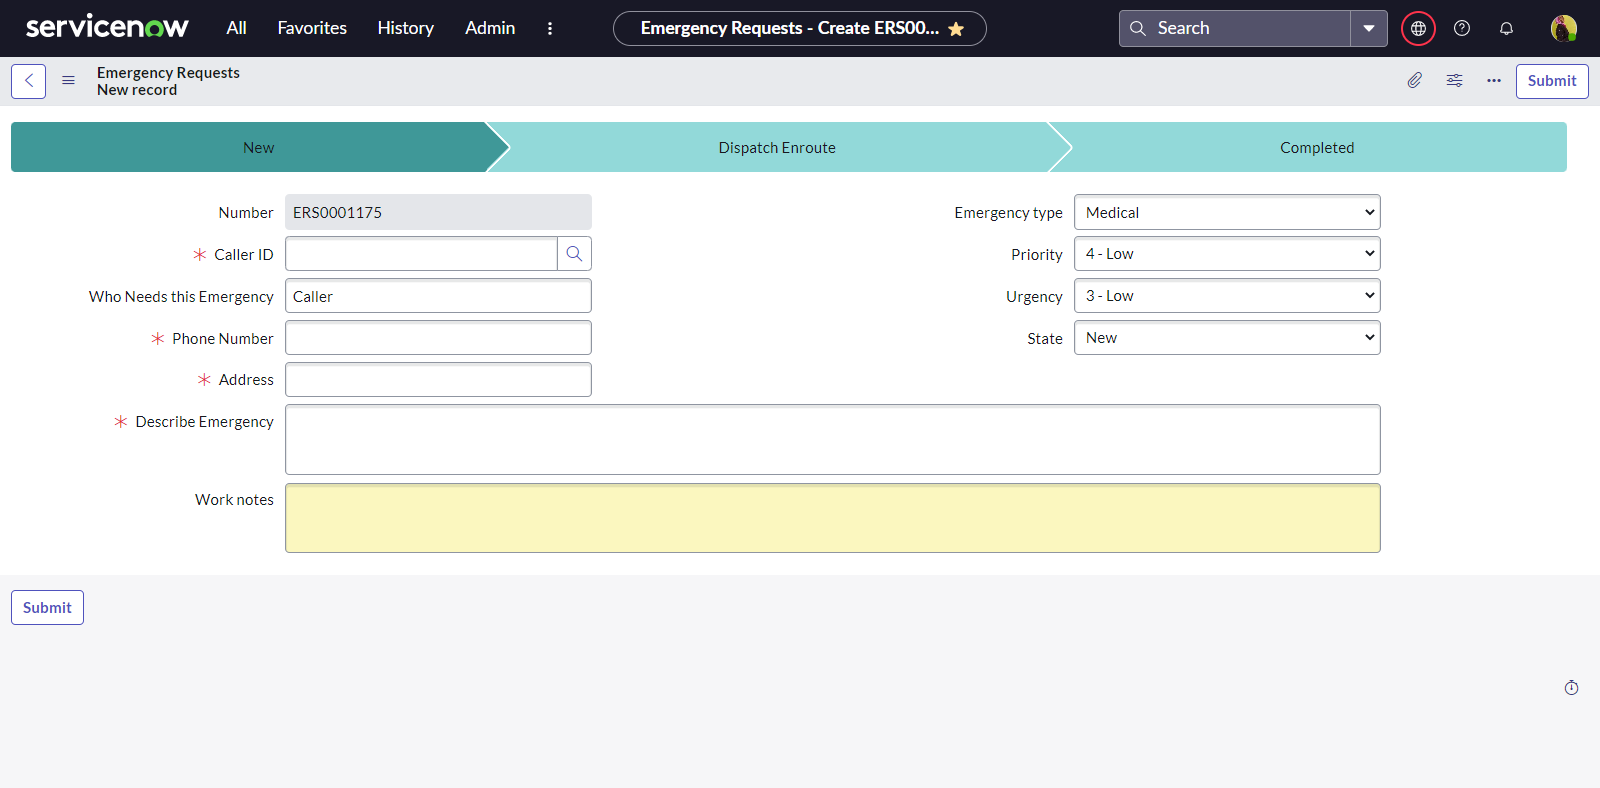Click the paperclip manage attachments icon

coord(1414,81)
